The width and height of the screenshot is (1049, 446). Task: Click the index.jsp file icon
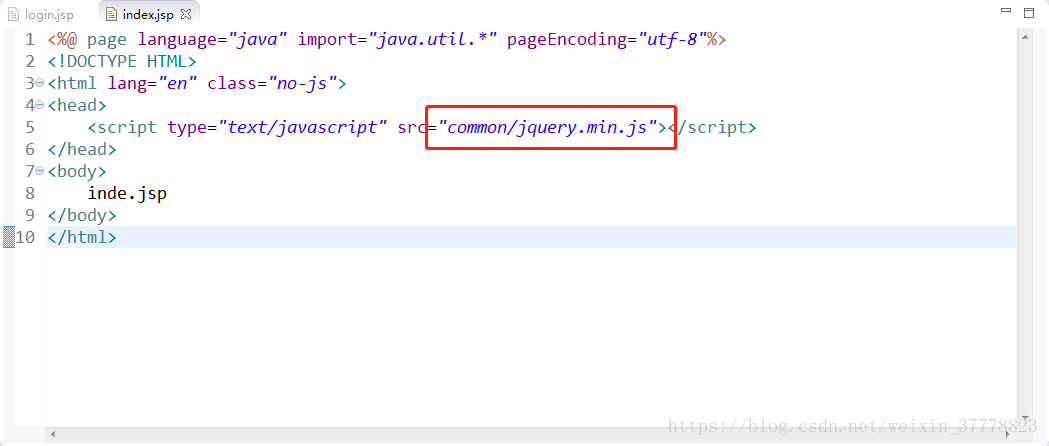(111, 14)
